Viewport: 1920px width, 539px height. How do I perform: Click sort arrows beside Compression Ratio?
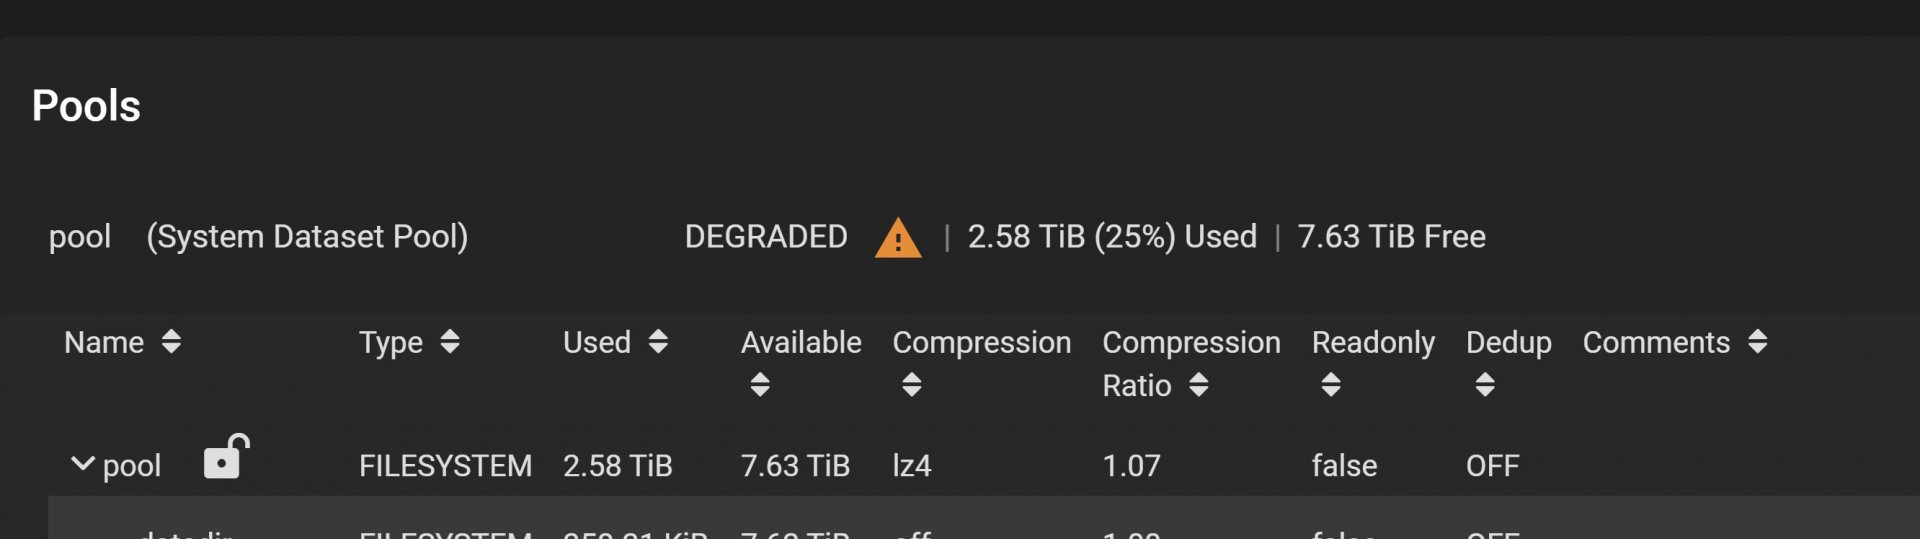tap(1199, 385)
